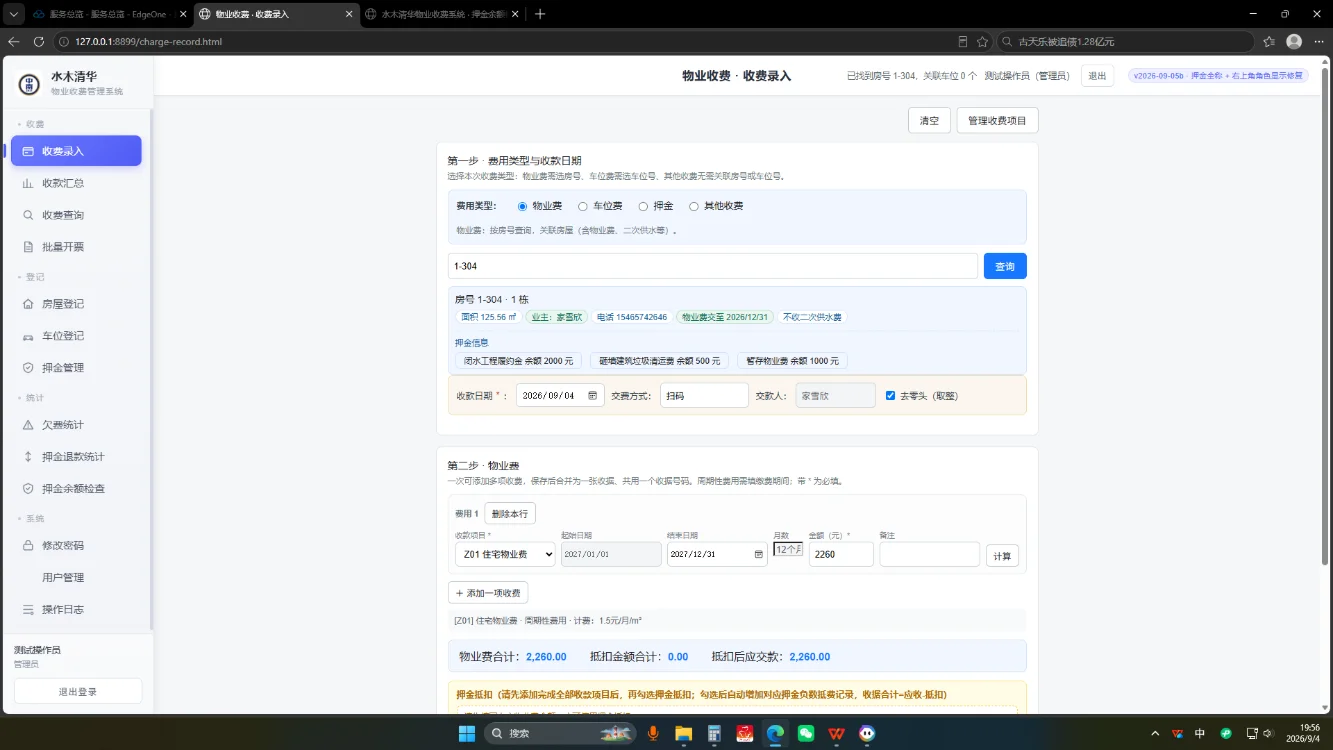Open 收款项目 dropdown Z01 住宅物业费
The image size is (1333, 750).
coord(505,554)
